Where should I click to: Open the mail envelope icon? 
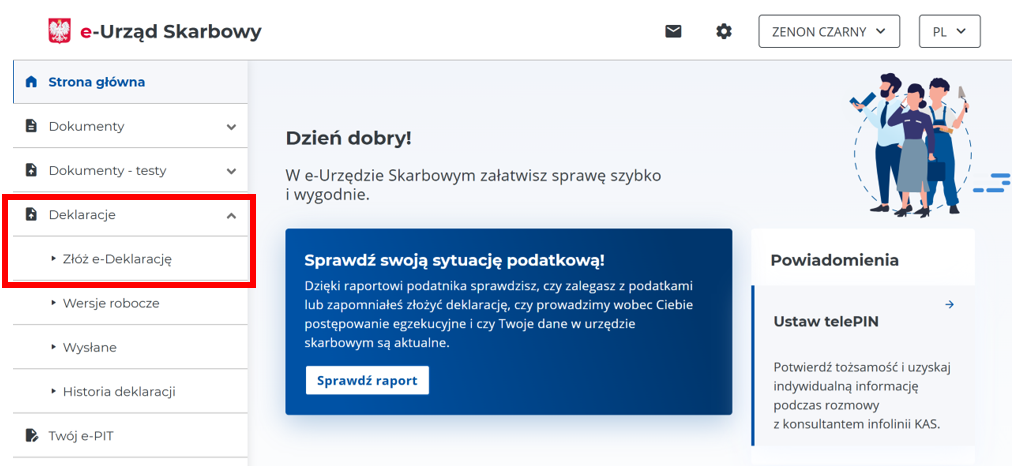pos(673,31)
